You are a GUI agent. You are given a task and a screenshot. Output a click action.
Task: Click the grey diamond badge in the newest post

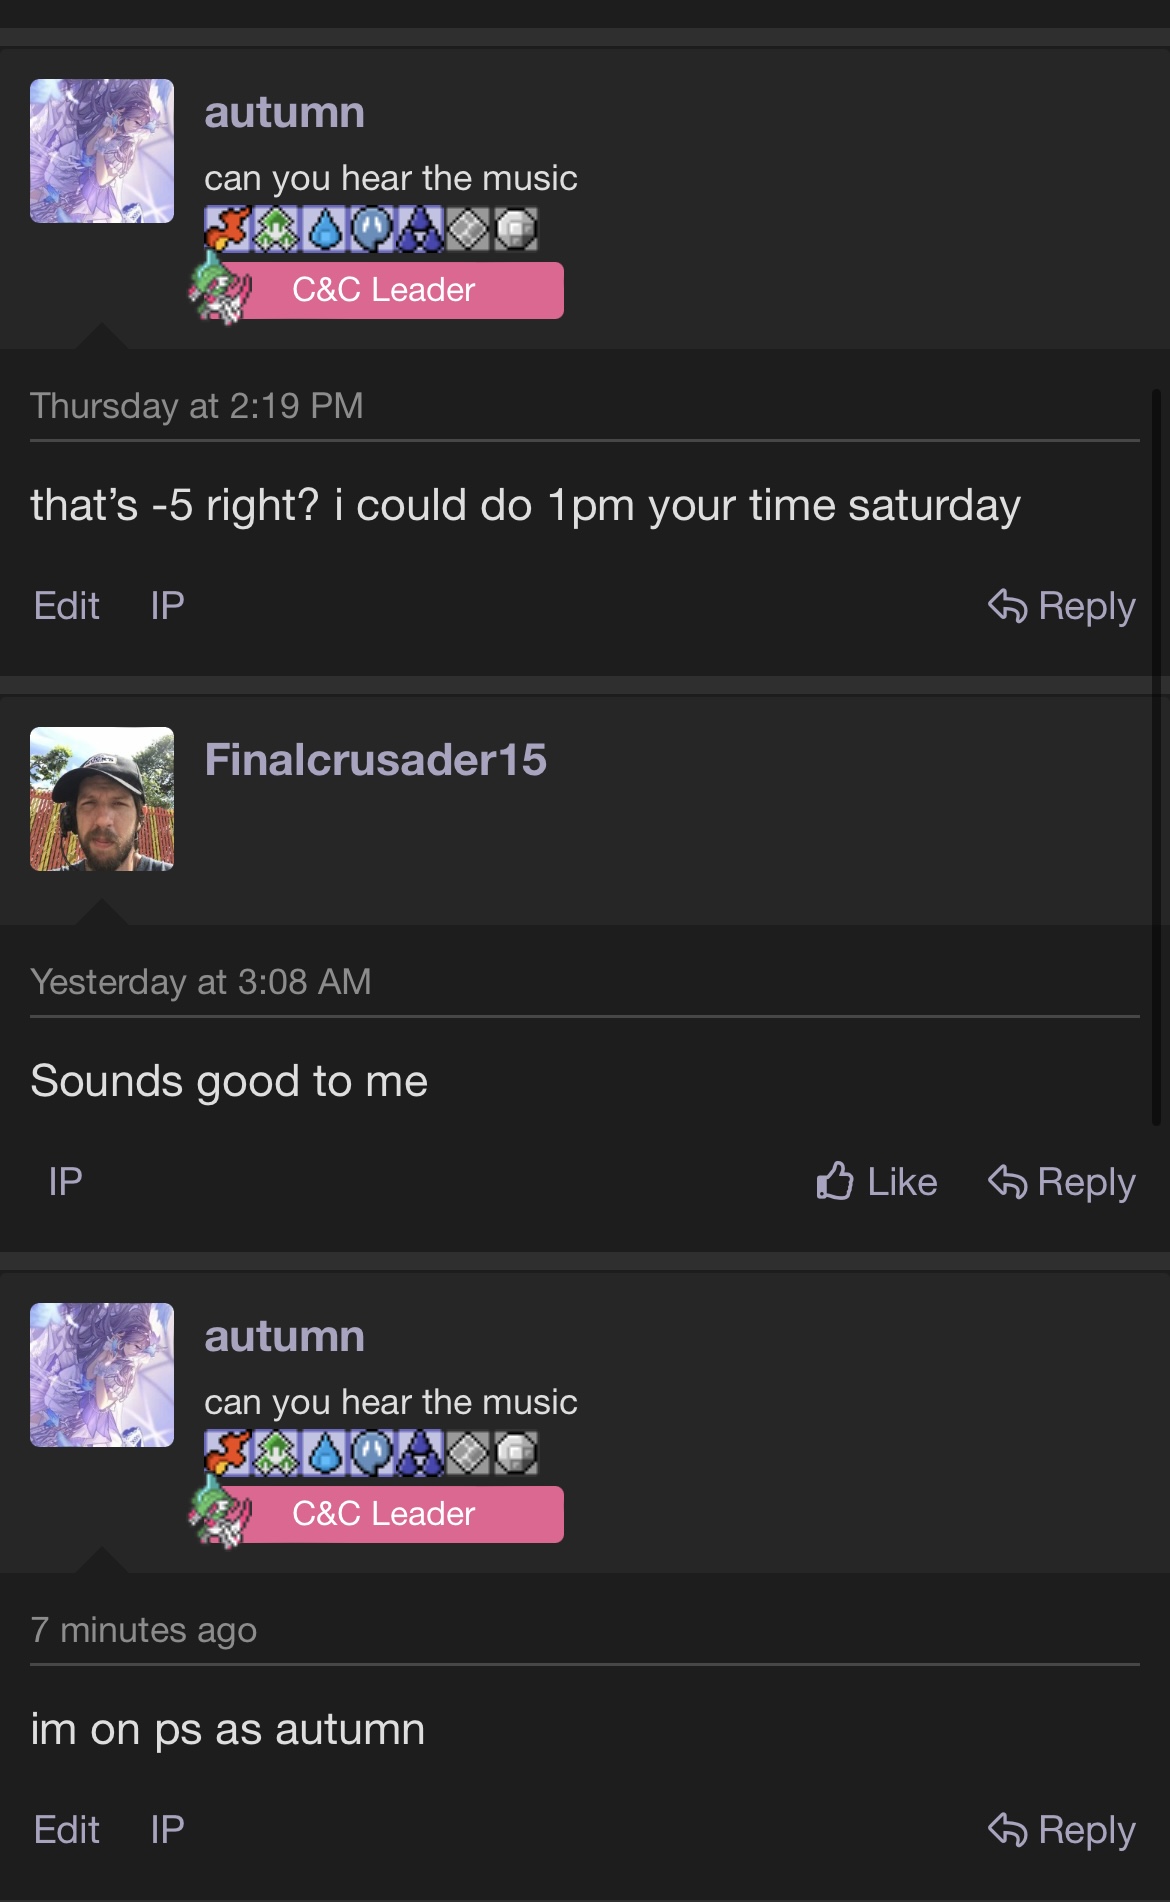tap(468, 1453)
